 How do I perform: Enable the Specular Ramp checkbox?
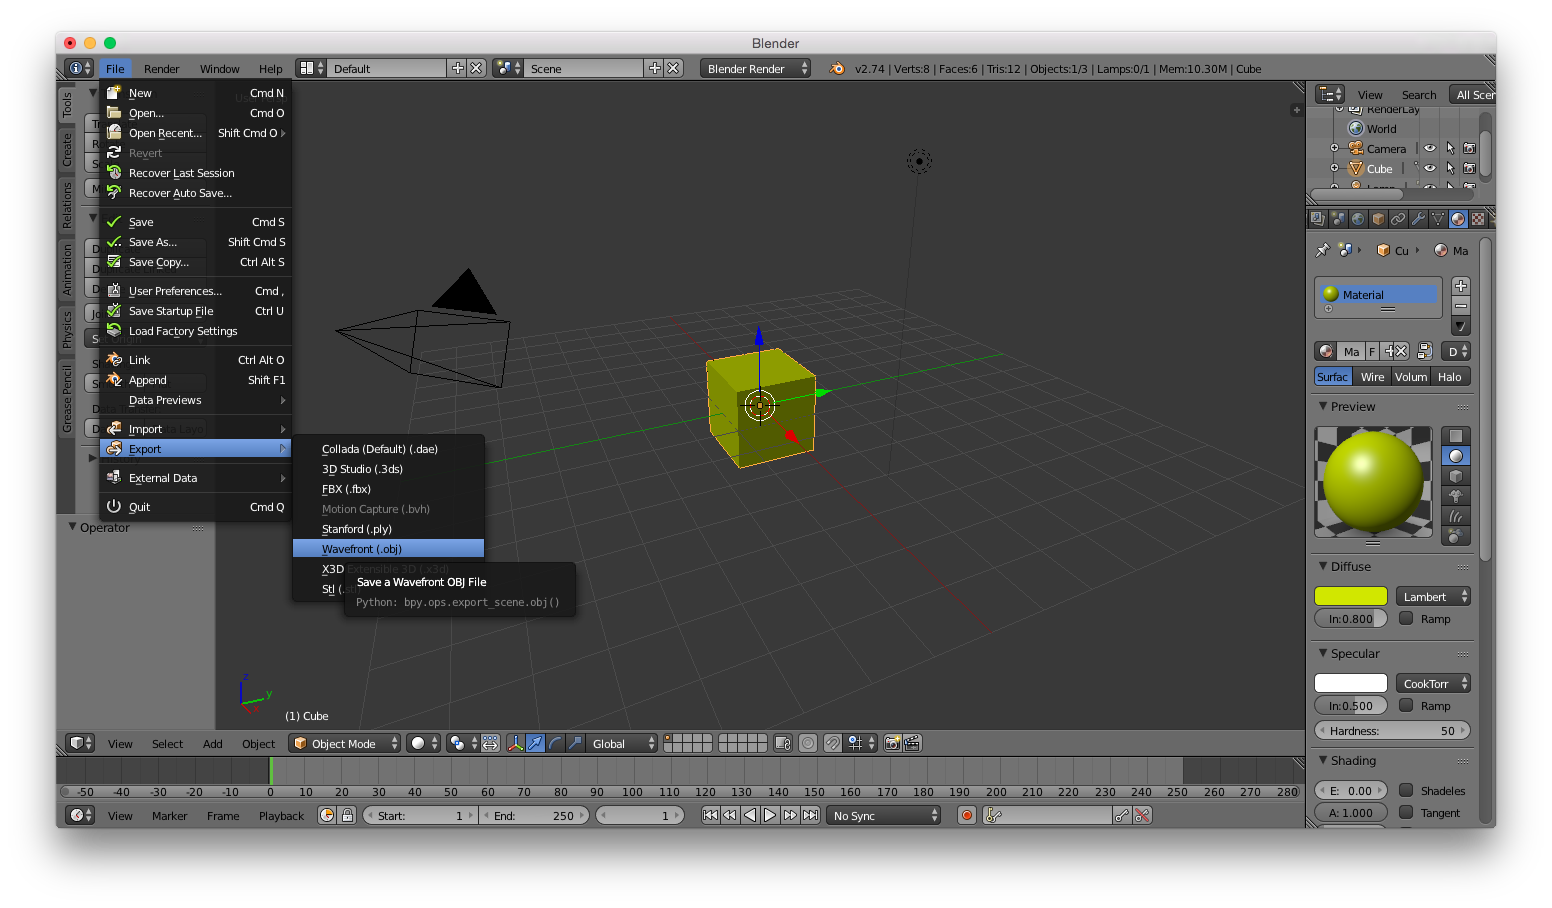point(1406,705)
